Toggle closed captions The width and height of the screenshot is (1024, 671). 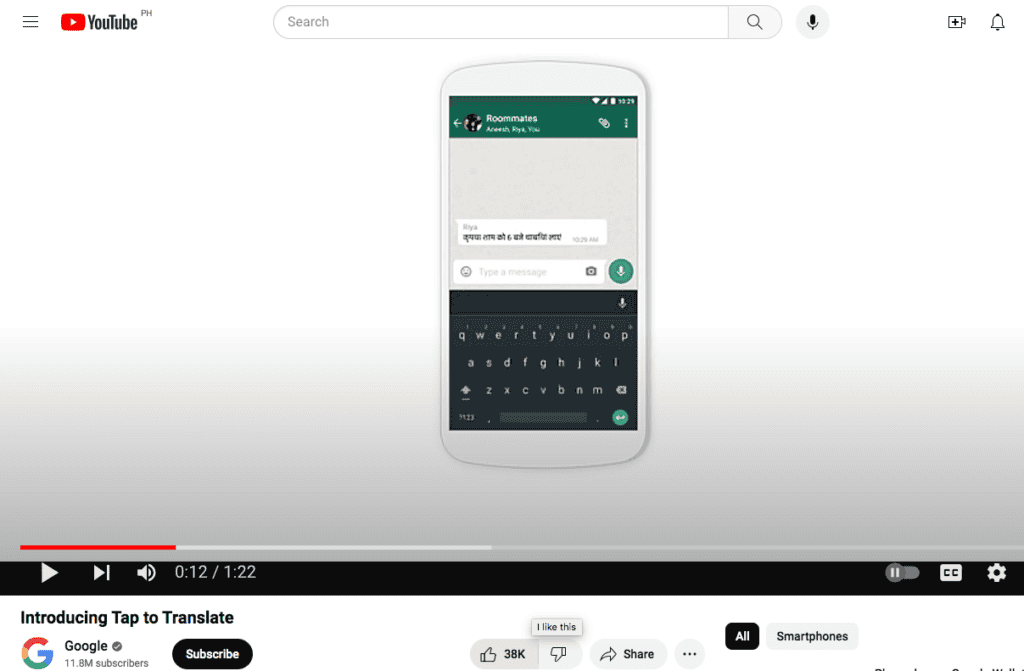point(950,572)
